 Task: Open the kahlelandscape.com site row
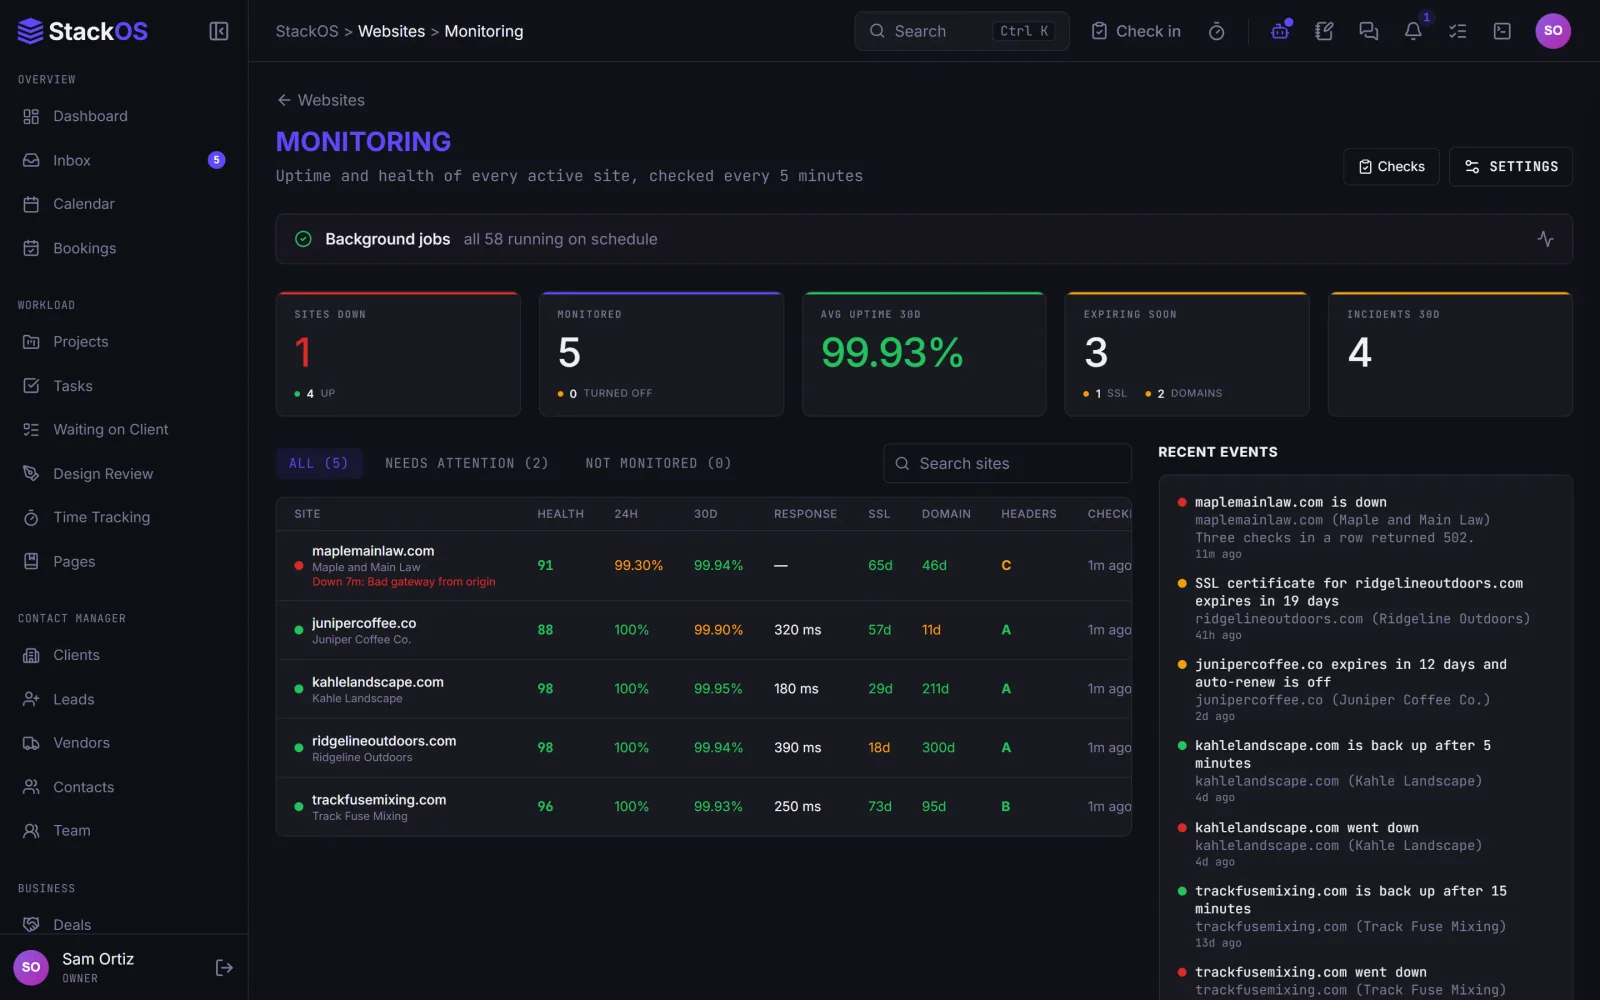pos(704,689)
